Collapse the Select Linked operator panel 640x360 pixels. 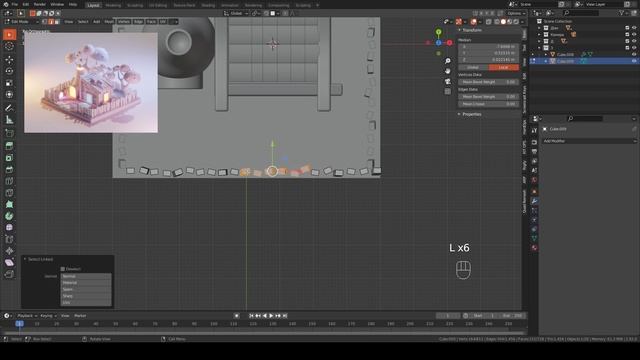point(25,259)
